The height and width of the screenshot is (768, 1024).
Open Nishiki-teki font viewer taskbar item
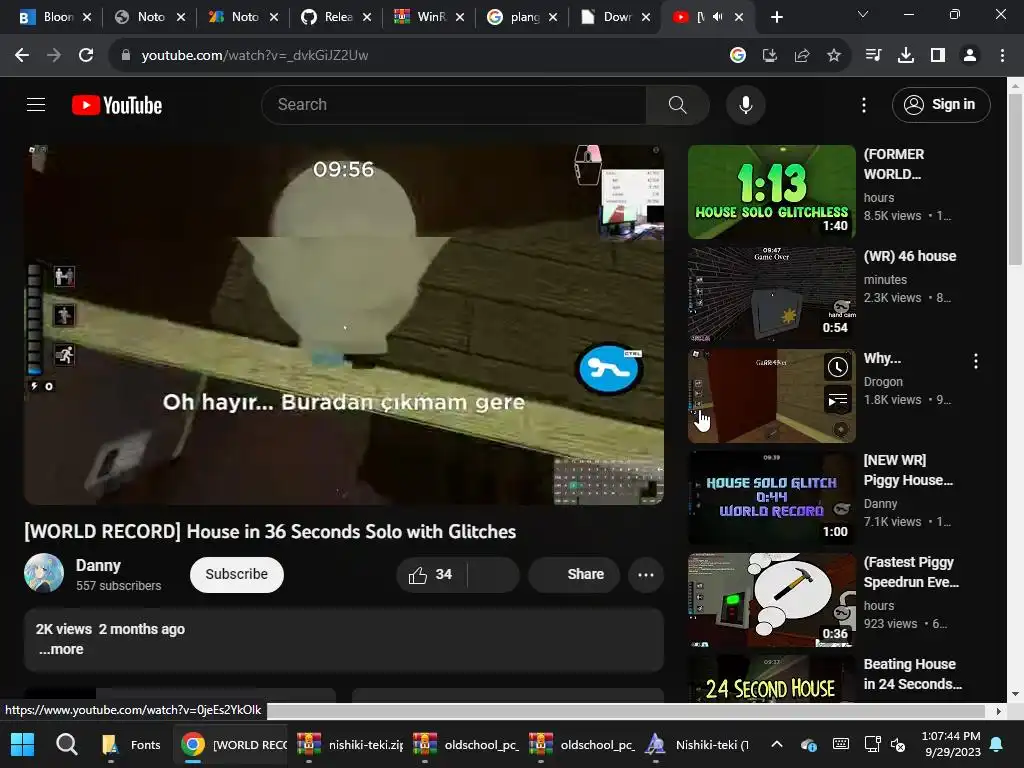697,744
